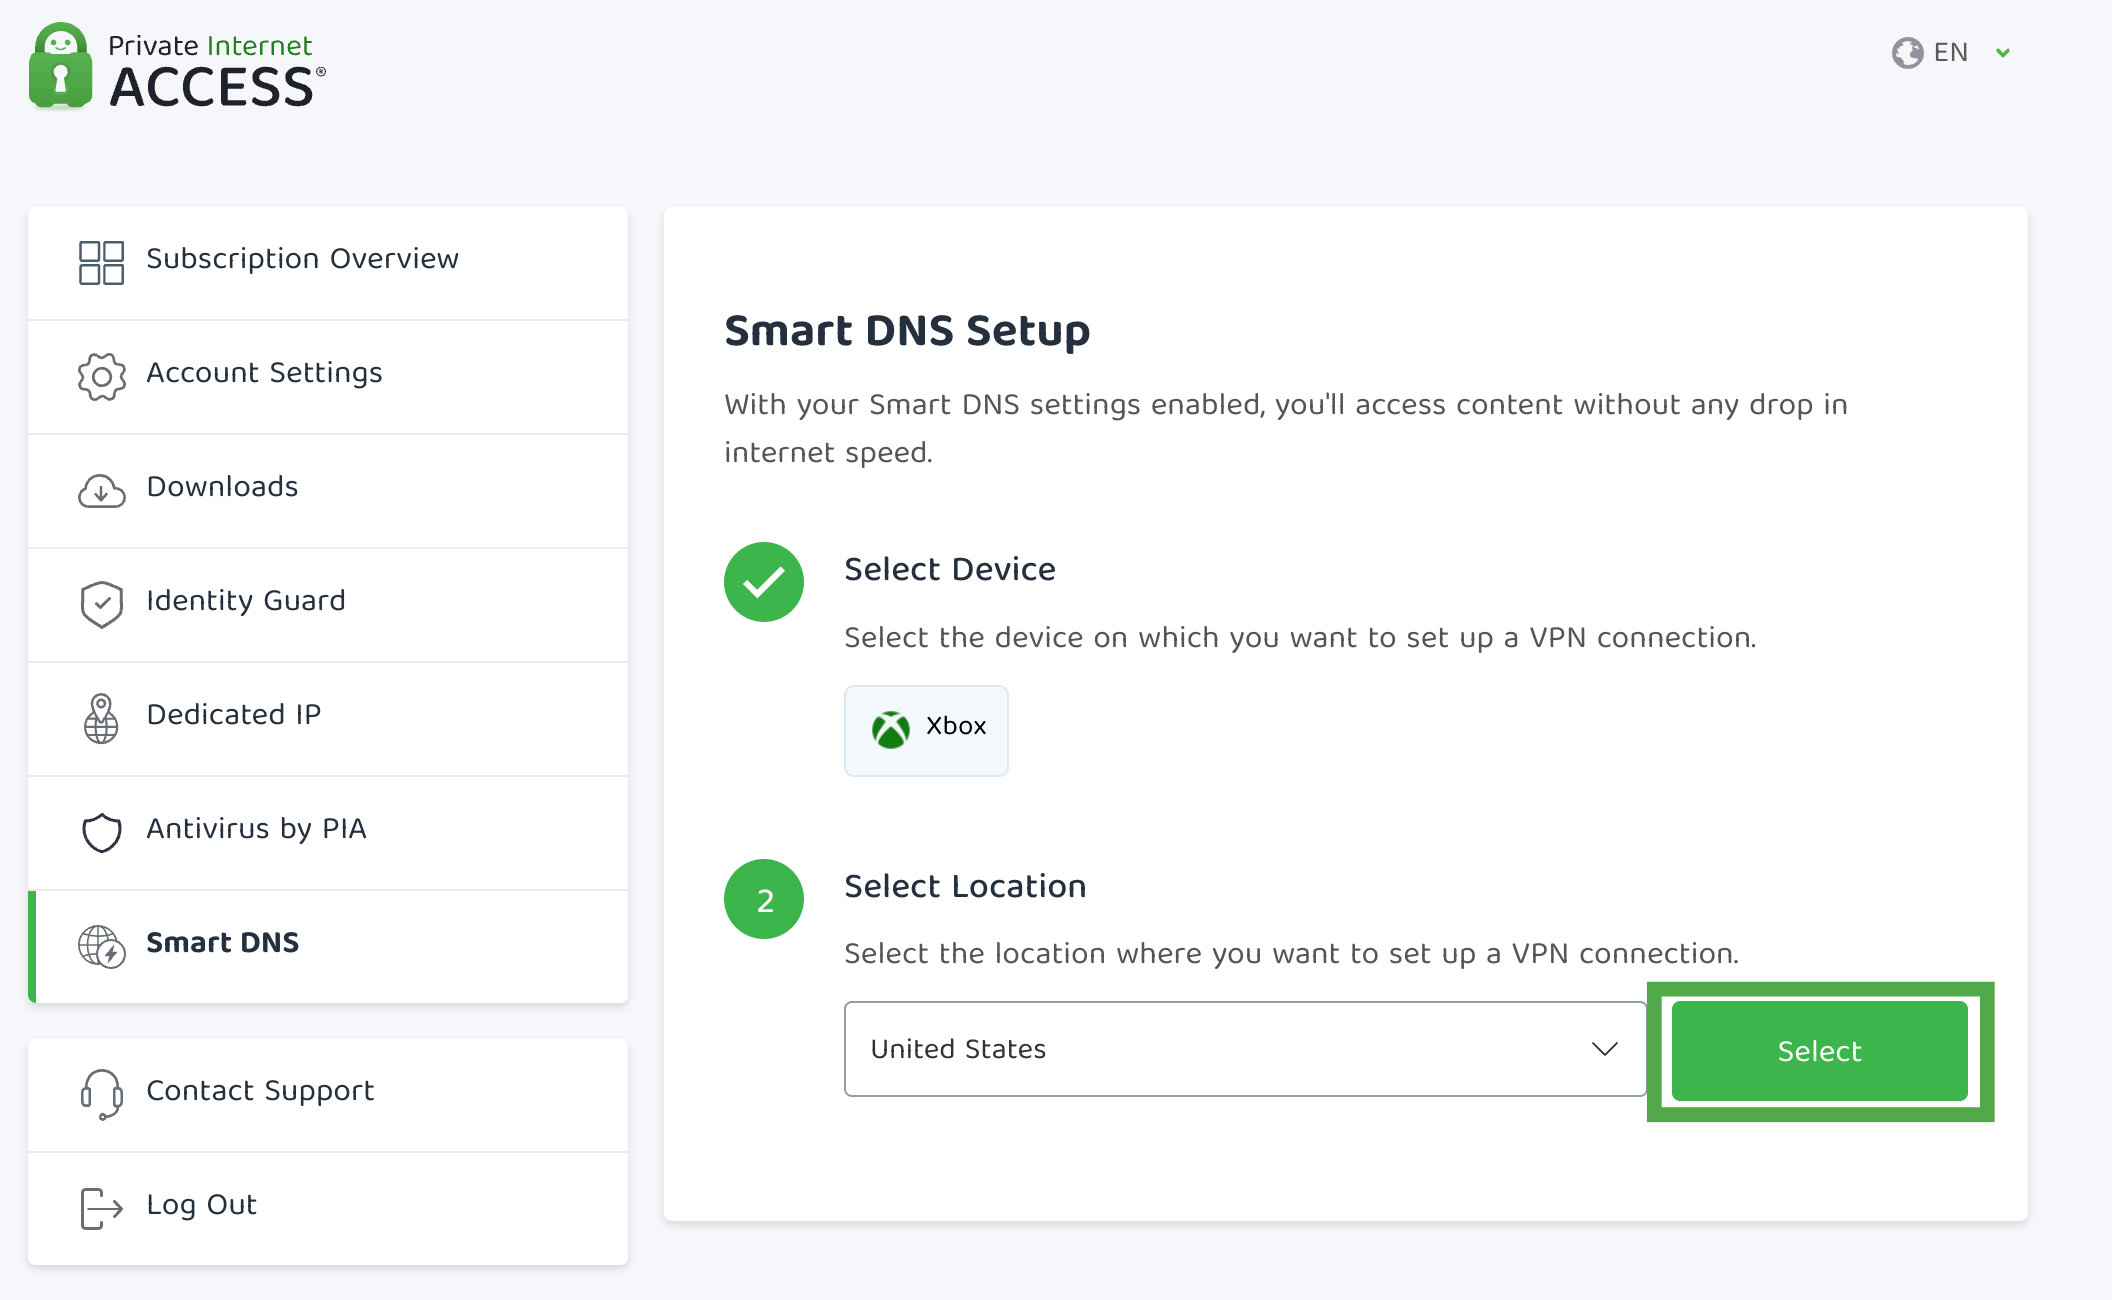This screenshot has height=1300, width=2112.
Task: Click the Identity Guard shield check icon
Action: coord(101,604)
